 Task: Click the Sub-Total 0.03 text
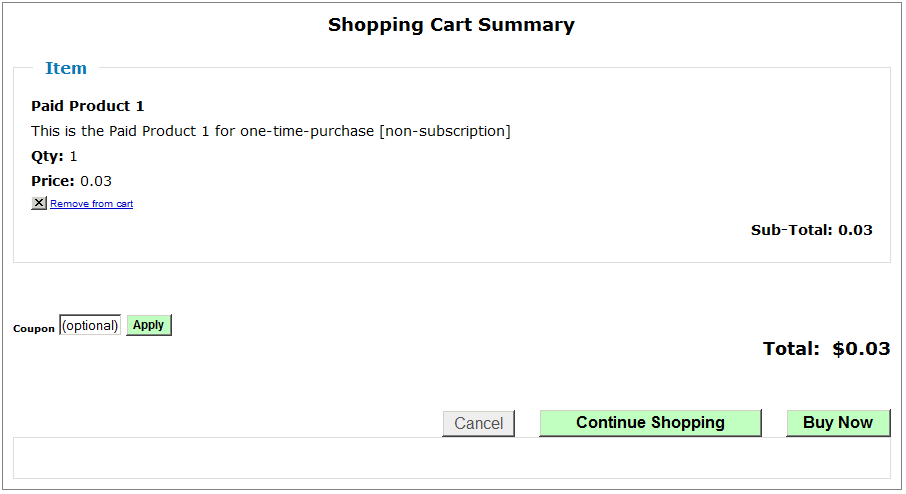coord(811,230)
